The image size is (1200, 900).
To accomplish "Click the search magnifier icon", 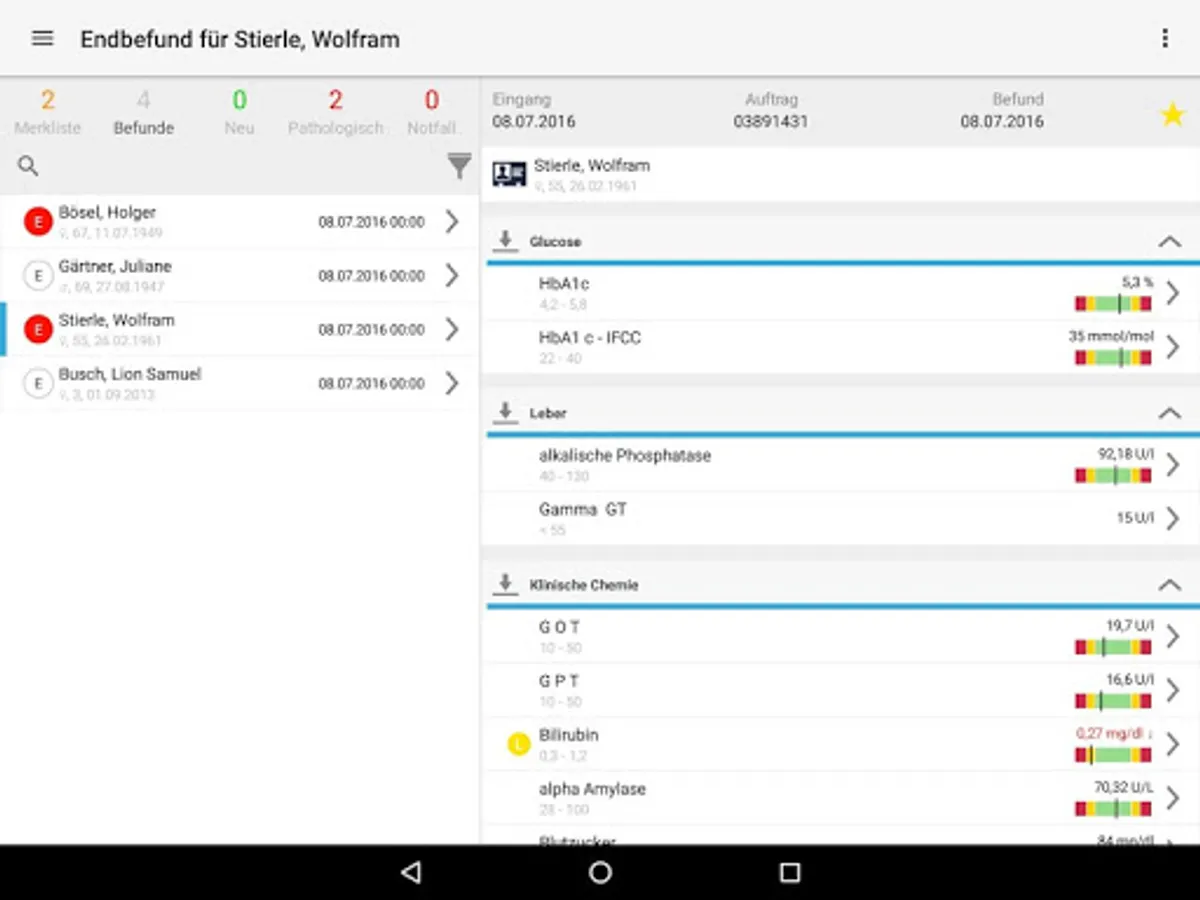I will tap(29, 166).
